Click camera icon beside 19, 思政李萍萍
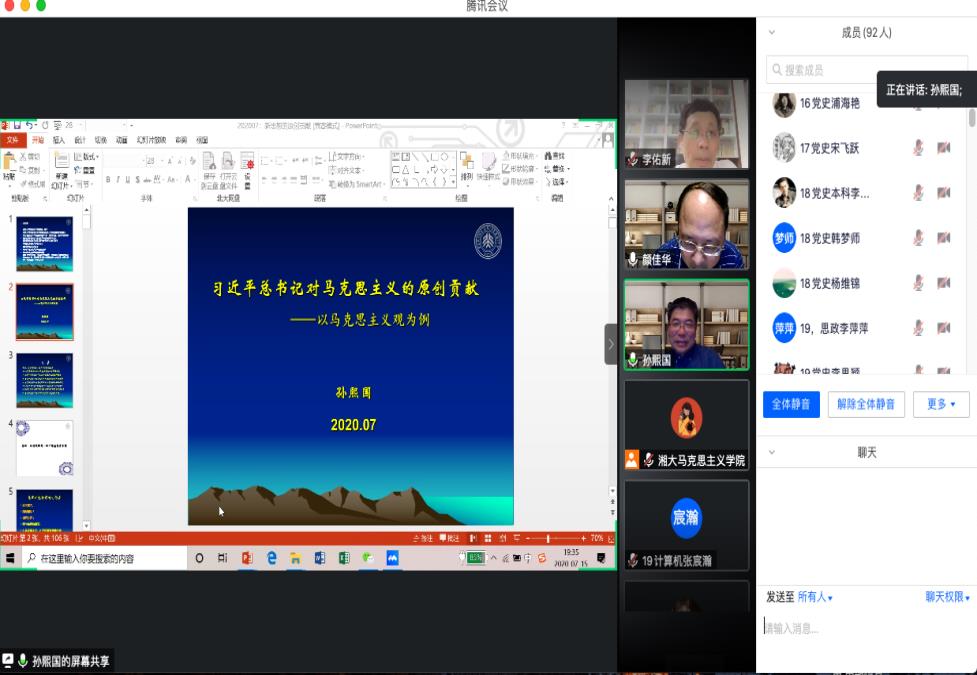977x675 pixels. pos(943,328)
